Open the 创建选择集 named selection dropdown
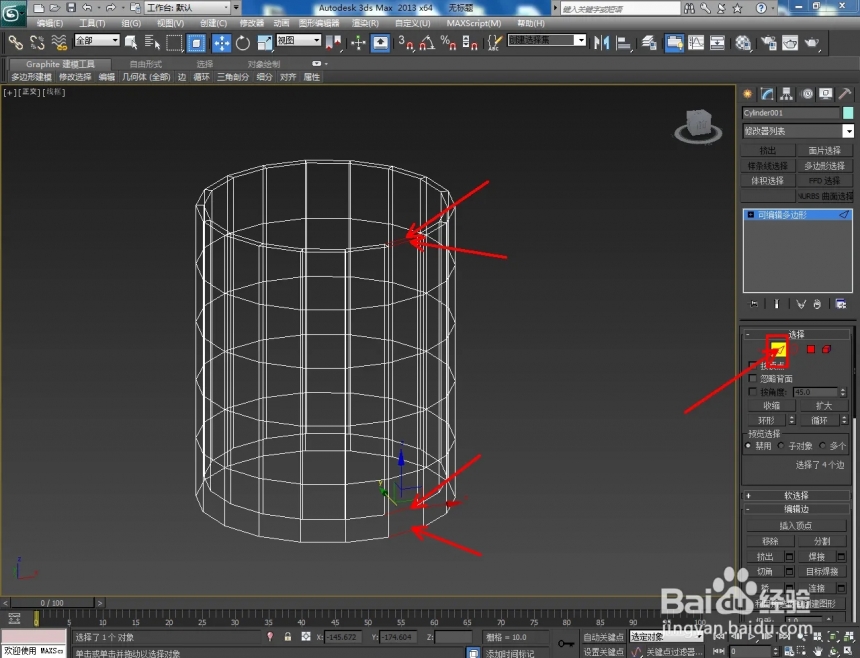 coord(547,40)
